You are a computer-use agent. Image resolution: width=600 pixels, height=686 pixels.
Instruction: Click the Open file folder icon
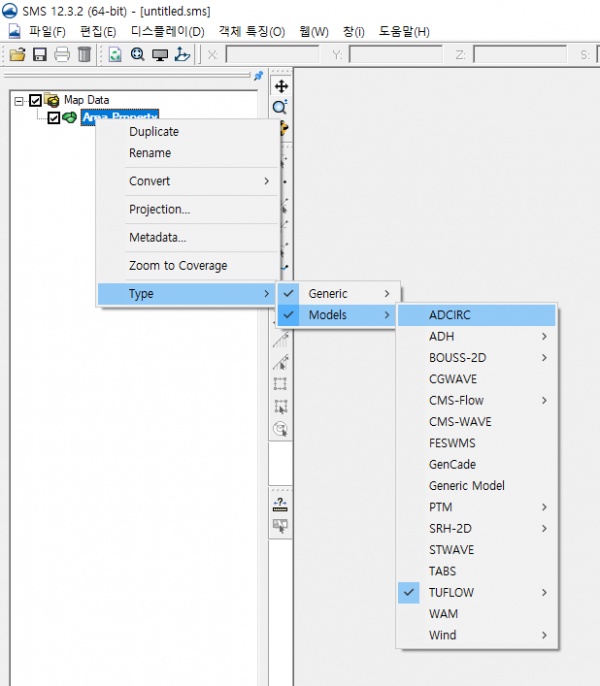click(18, 55)
